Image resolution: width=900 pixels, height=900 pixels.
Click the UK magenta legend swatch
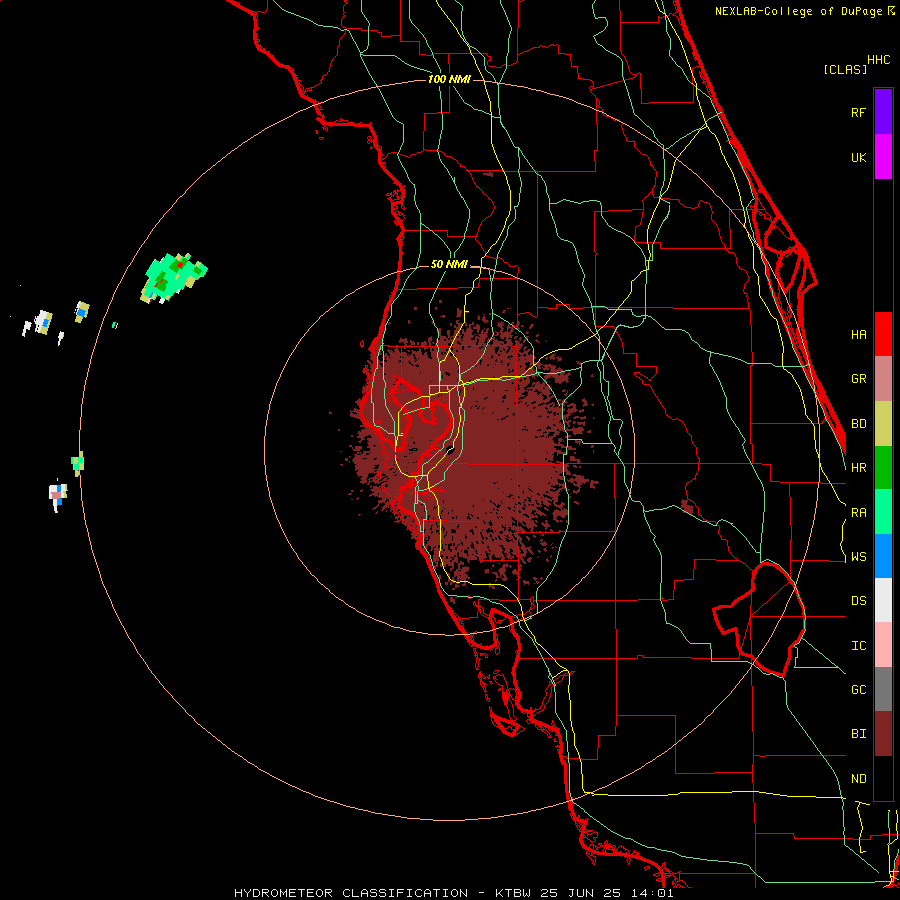pos(883,157)
